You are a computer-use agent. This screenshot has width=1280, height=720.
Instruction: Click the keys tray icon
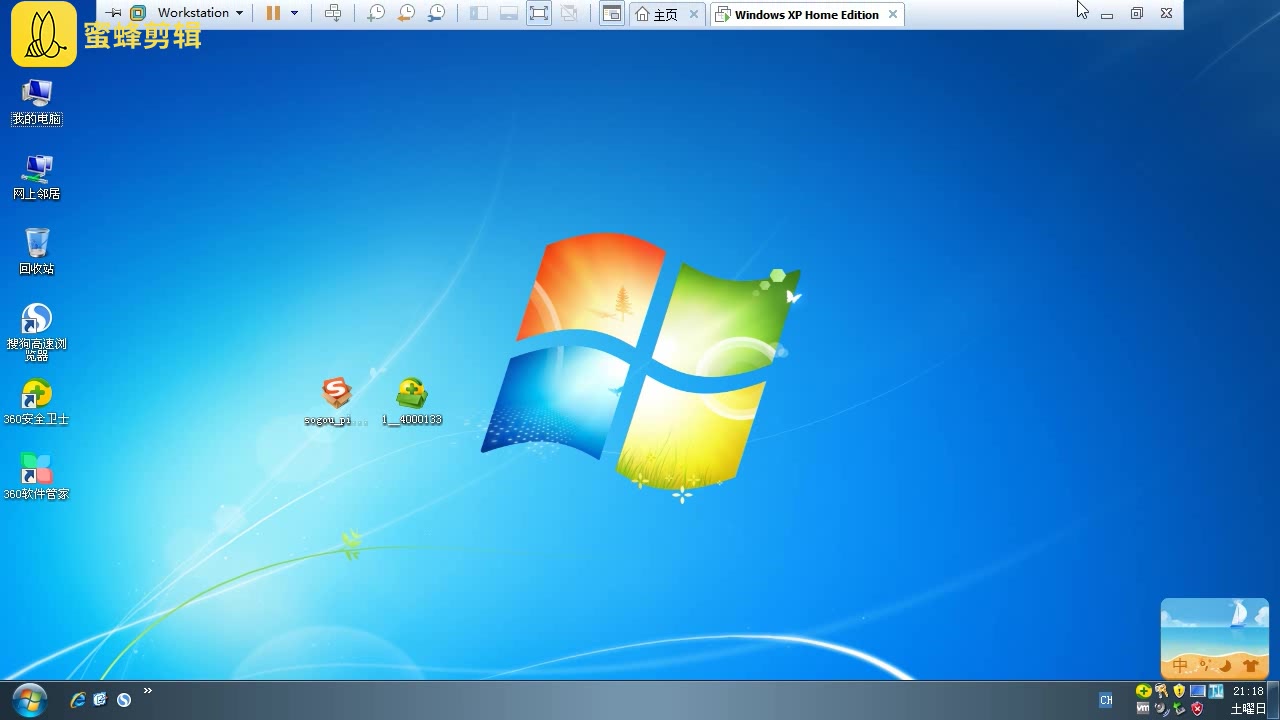pos(1161,691)
